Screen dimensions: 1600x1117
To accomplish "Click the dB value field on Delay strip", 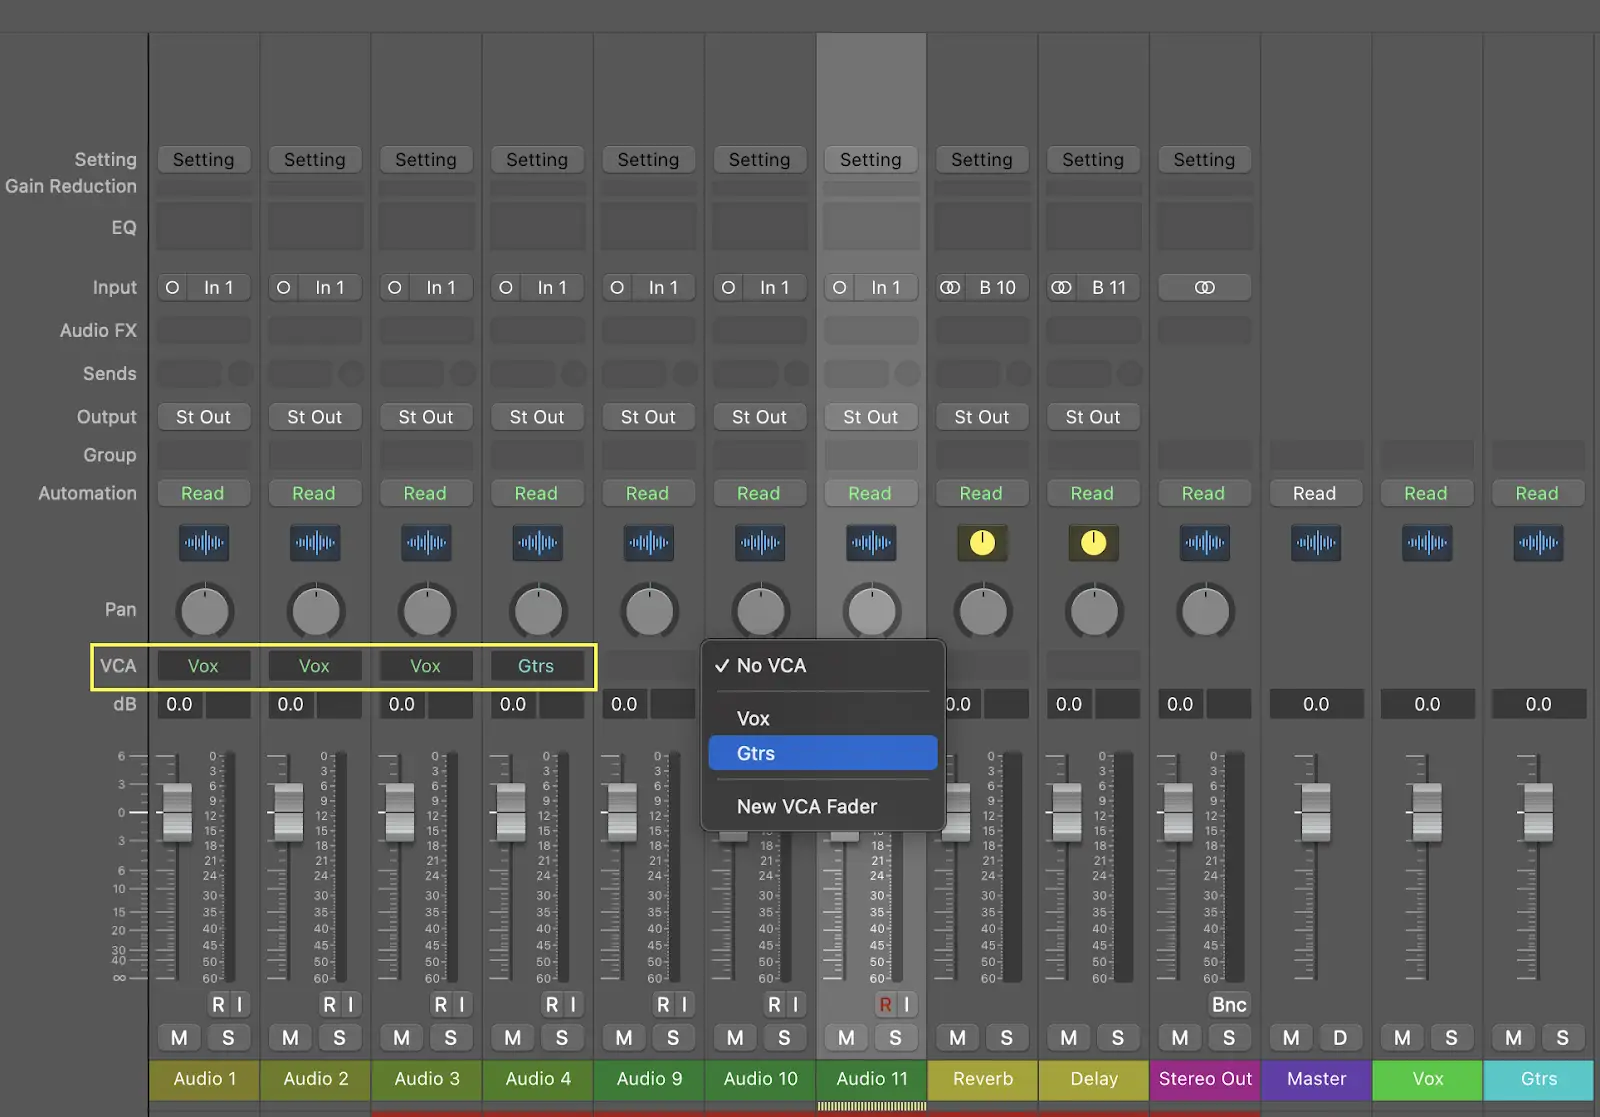I will [1069, 704].
